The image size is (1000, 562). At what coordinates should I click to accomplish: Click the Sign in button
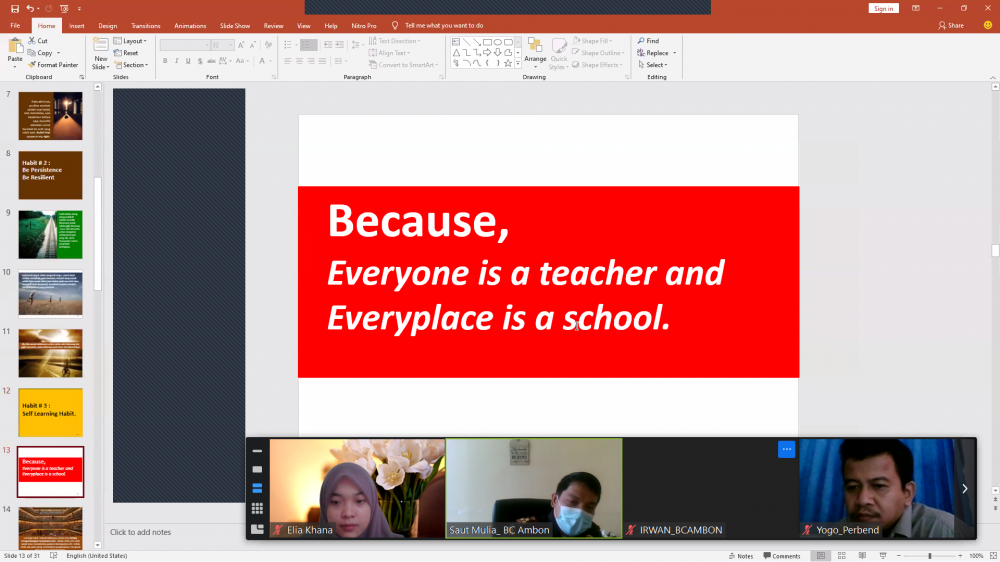883,8
